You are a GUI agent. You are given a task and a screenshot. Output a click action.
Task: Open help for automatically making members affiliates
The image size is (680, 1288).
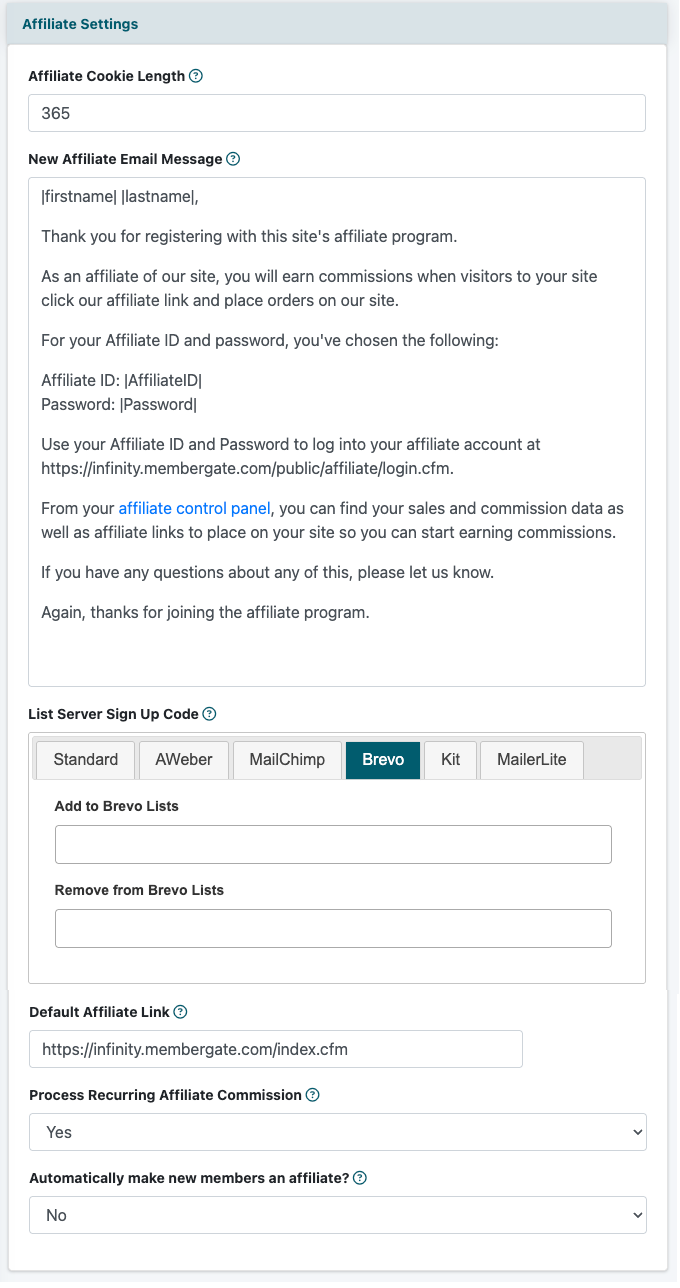(x=360, y=1178)
